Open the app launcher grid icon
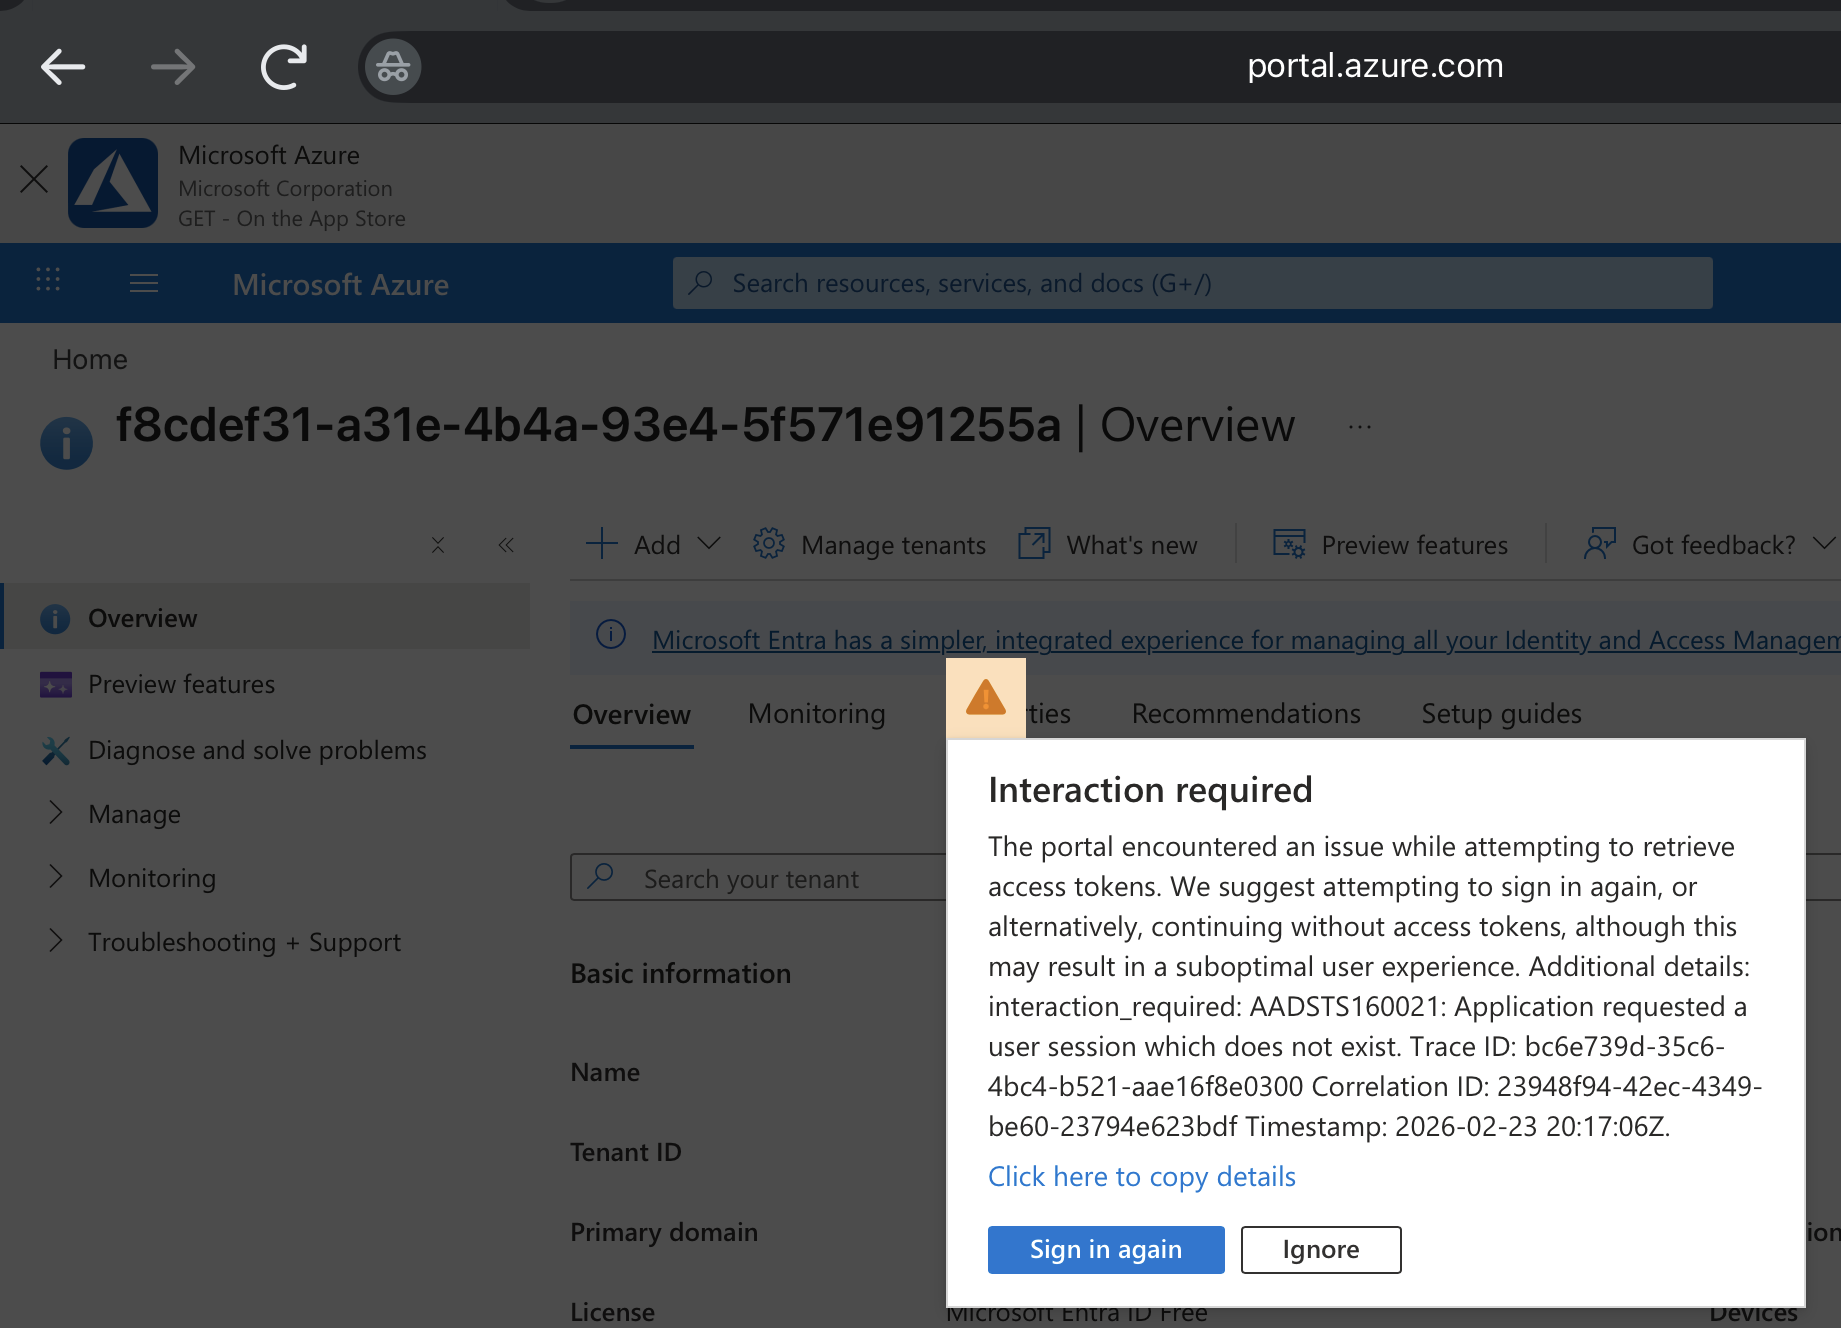The height and width of the screenshot is (1328, 1841). [x=48, y=279]
